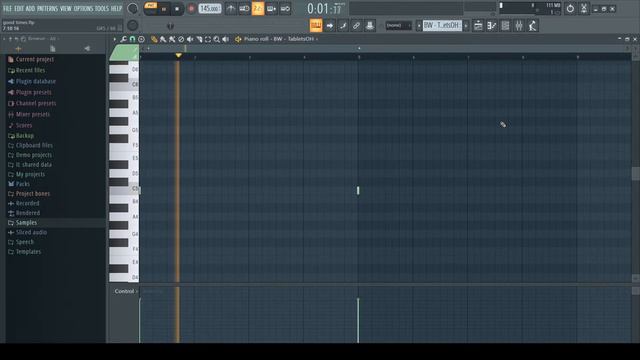
Task: Select the Mute tool in piano roll toolbar
Action: [x=190, y=39]
